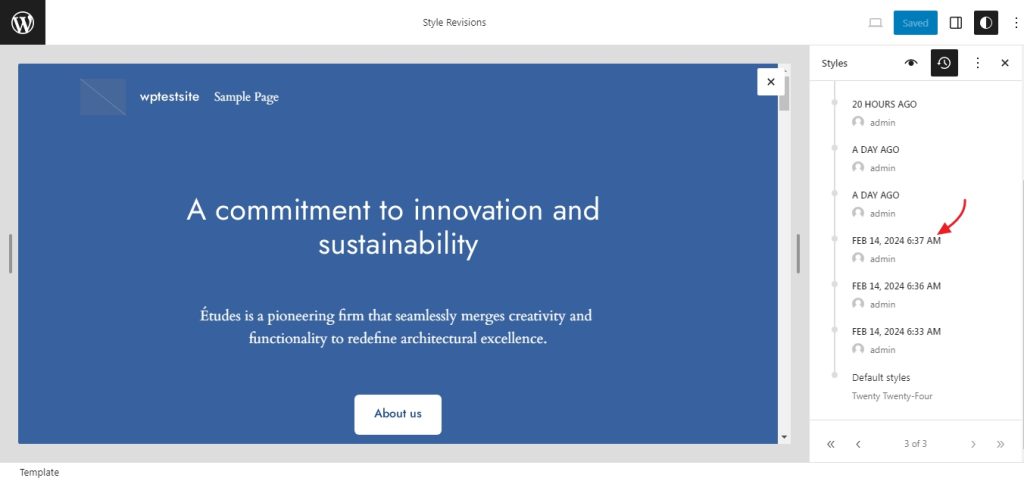Click admin avatar under 6:36 AM revision
This screenshot has width=1024, height=481.
(x=858, y=303)
